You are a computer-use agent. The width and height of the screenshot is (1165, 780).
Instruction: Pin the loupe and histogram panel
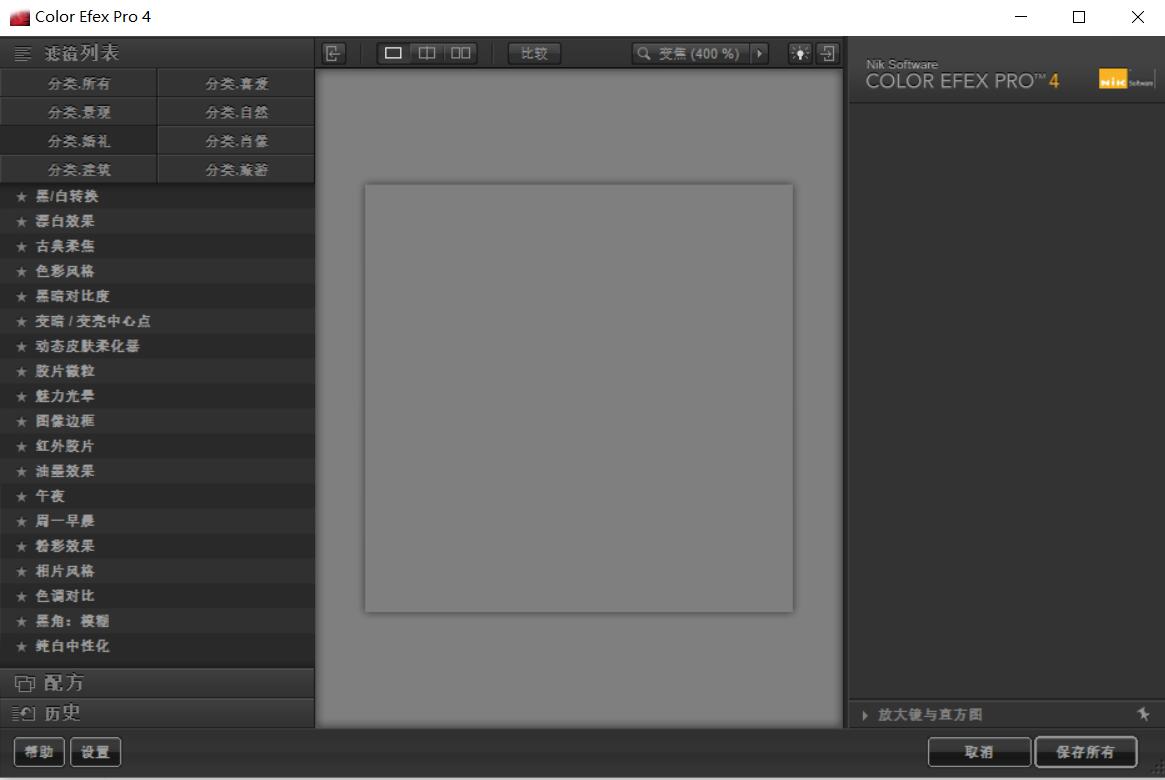coord(1143,714)
